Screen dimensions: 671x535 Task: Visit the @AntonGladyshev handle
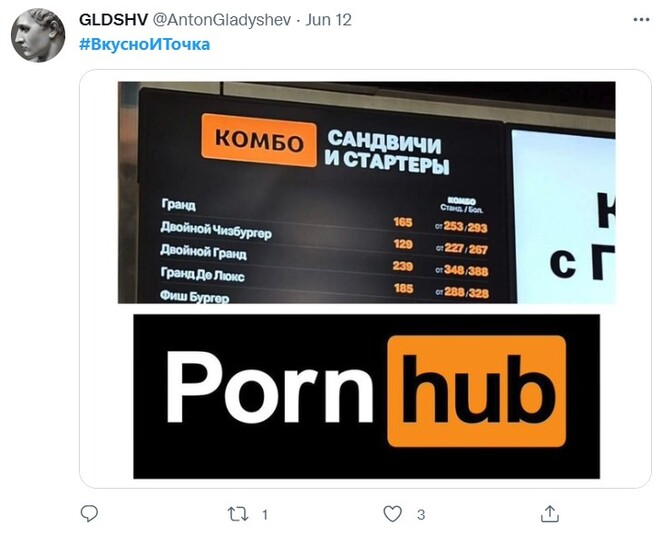(x=222, y=20)
